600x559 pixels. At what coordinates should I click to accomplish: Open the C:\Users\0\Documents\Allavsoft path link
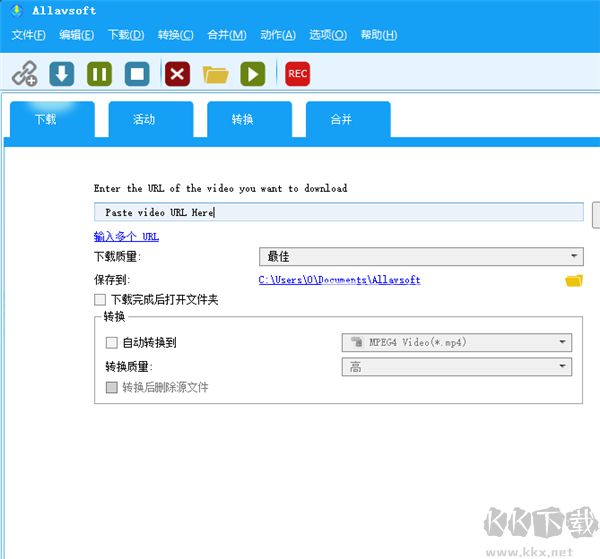click(x=339, y=281)
